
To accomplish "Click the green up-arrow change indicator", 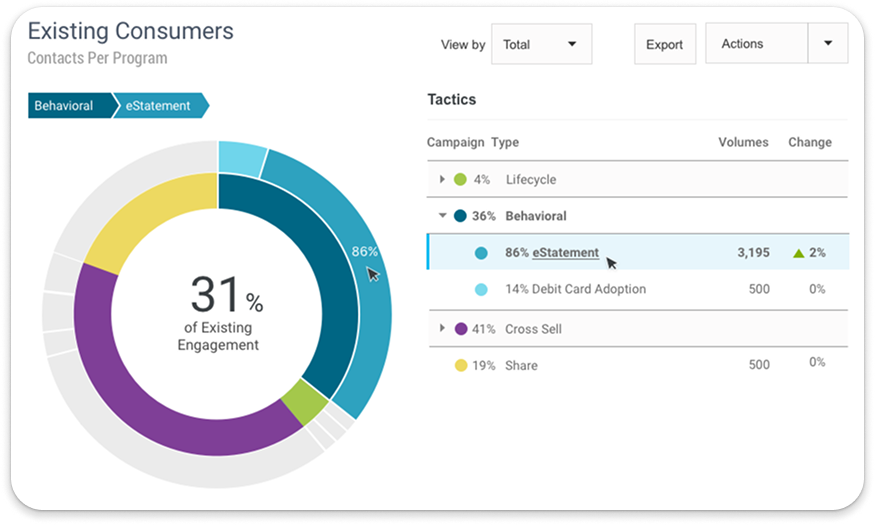I will pyautogui.click(x=799, y=253).
